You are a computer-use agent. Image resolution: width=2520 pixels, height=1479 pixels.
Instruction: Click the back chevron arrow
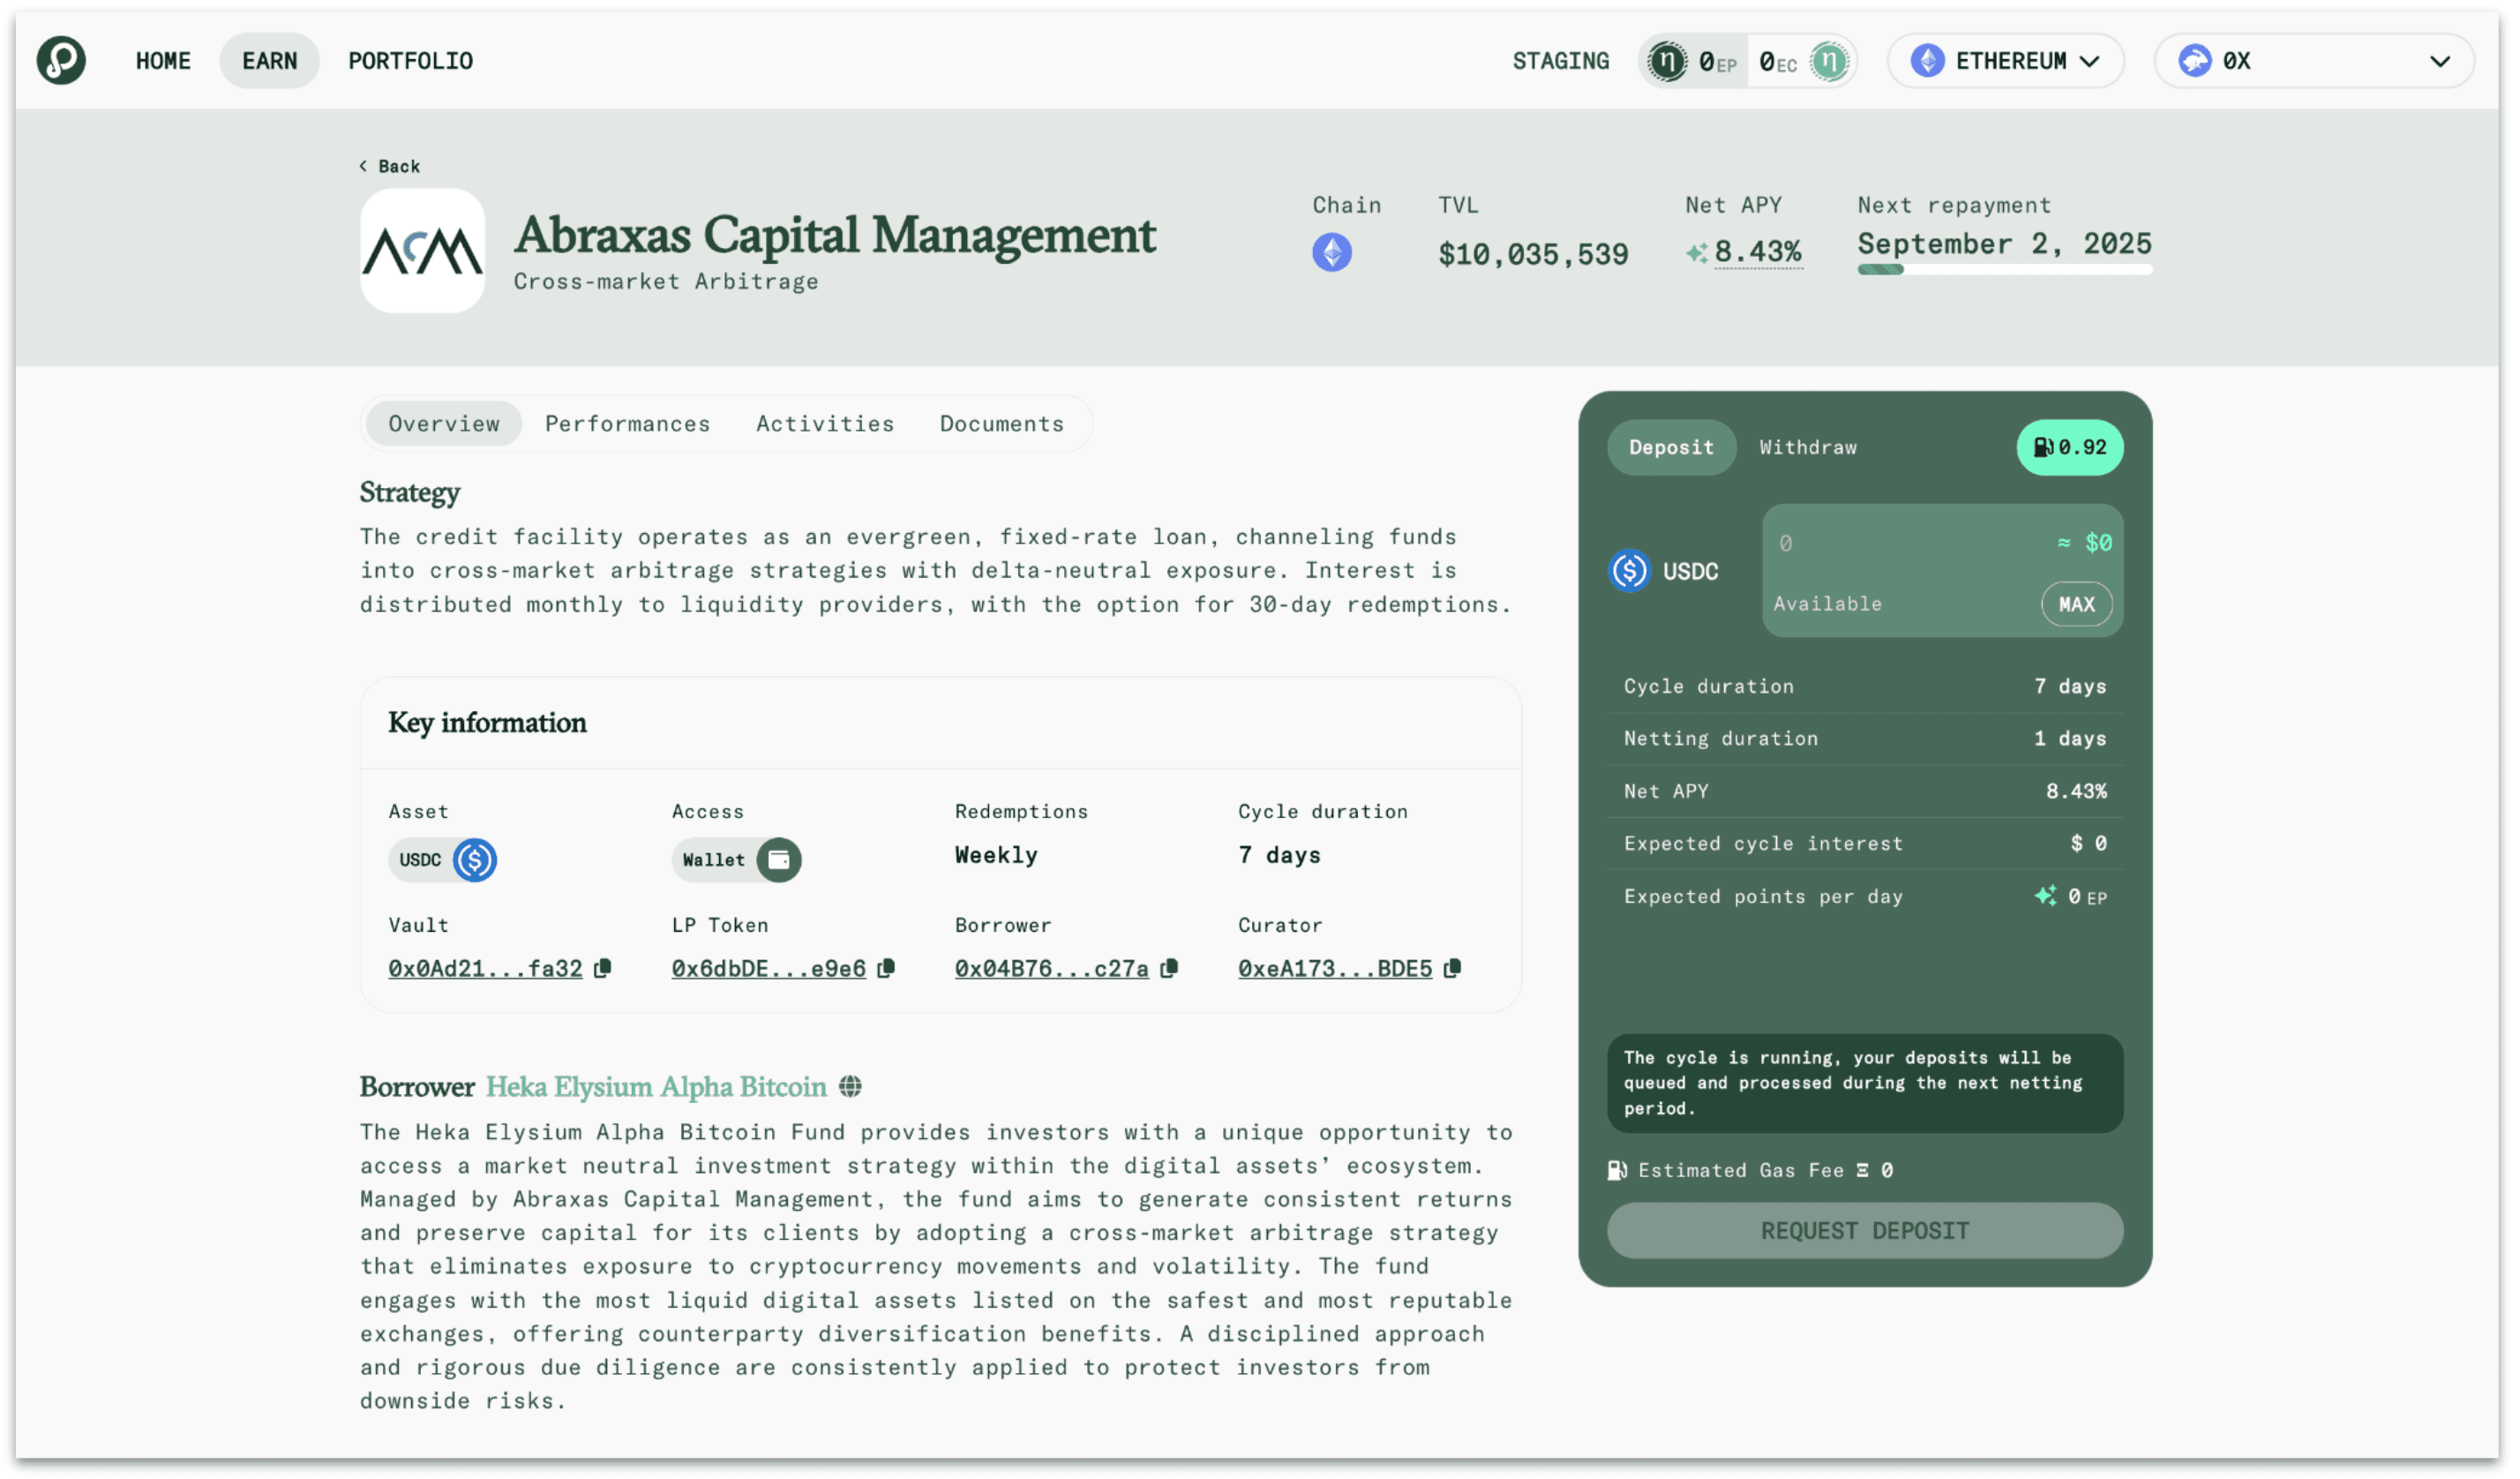pos(363,166)
